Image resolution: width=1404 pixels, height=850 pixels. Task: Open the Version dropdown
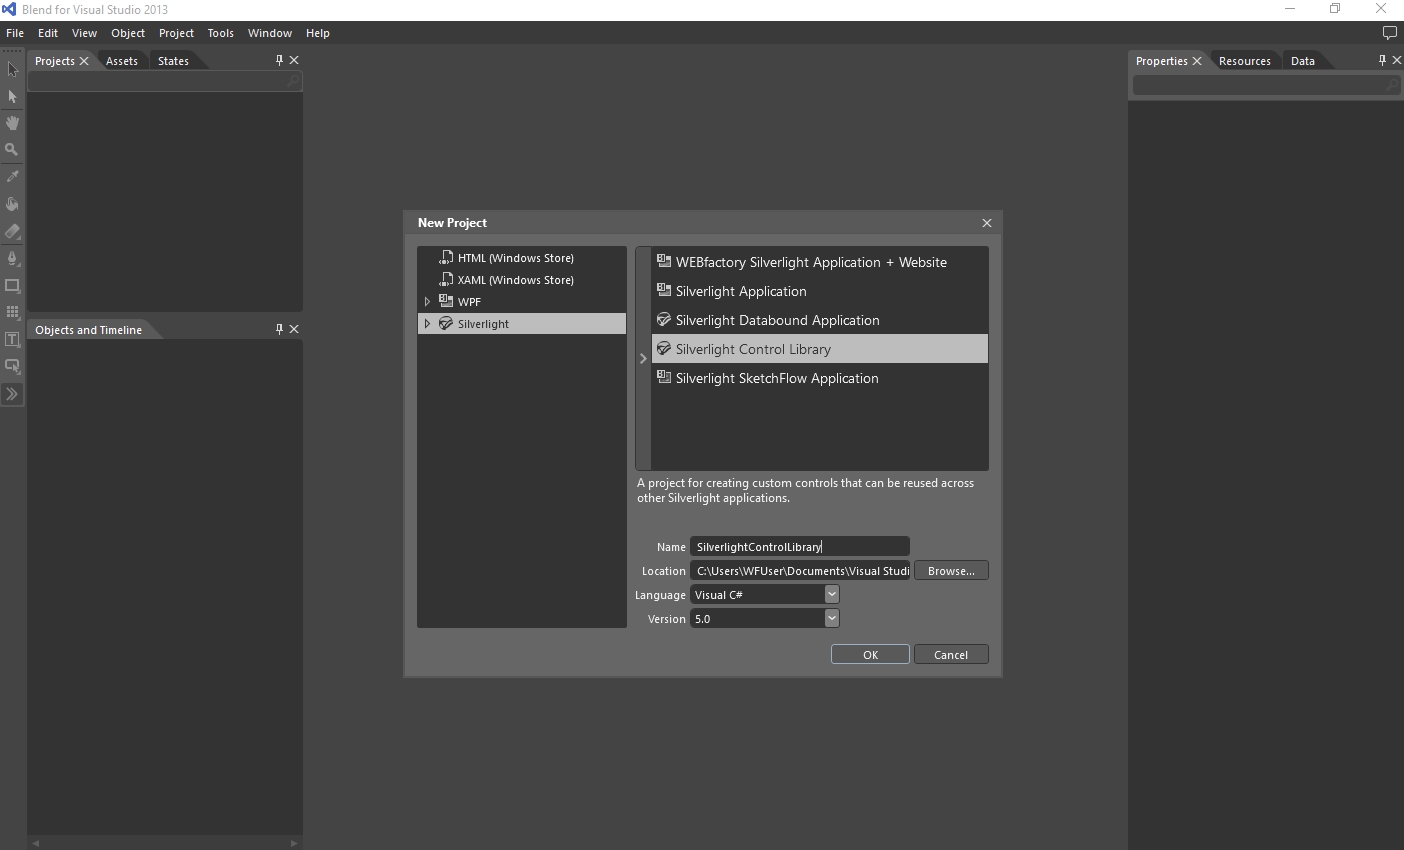click(x=831, y=618)
